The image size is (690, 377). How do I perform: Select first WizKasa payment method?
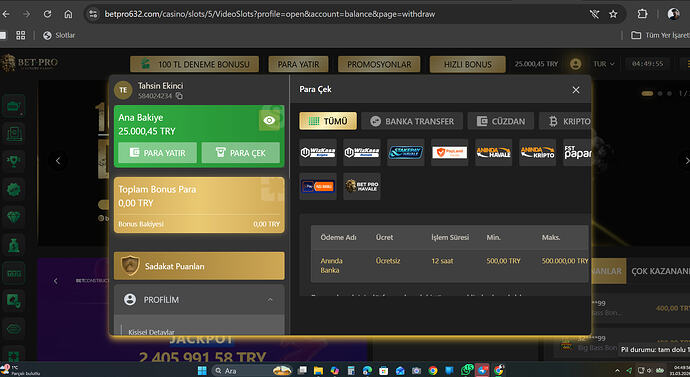tap(318, 152)
